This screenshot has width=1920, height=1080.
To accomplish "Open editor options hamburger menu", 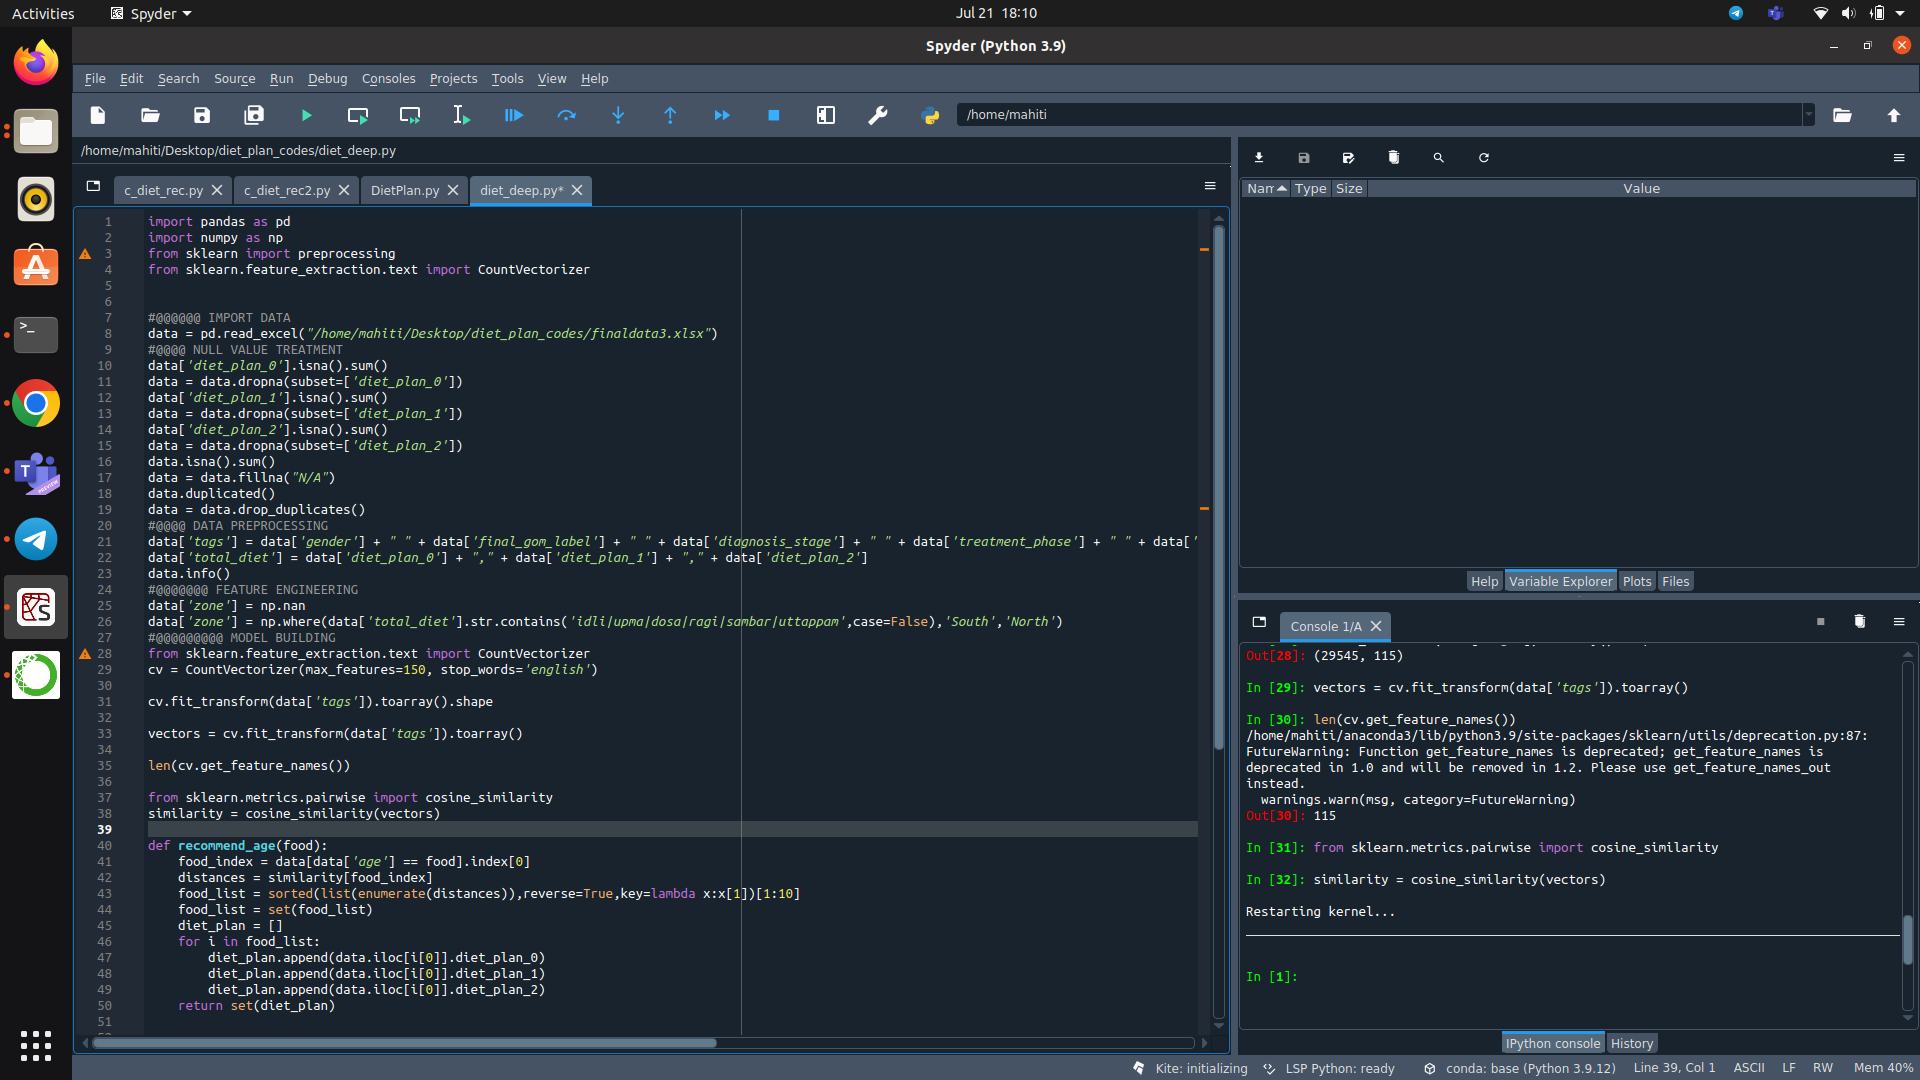I will coord(1210,186).
